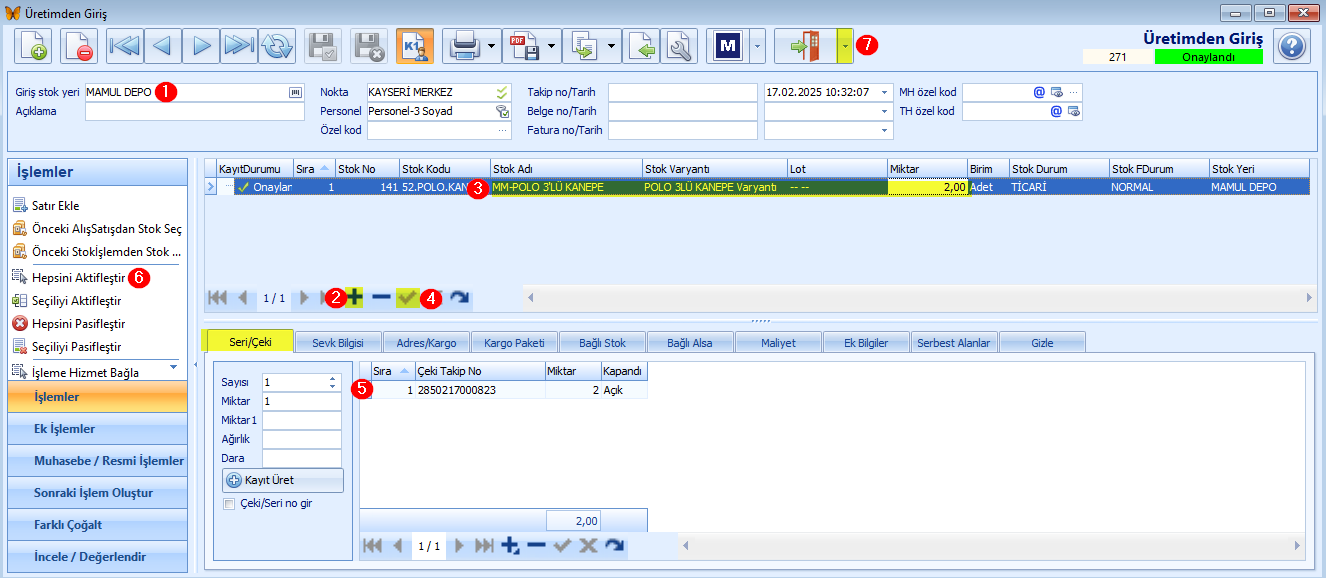Click plus icon in Çeki grid navigator
This screenshot has height=578, width=1326.
click(510, 545)
